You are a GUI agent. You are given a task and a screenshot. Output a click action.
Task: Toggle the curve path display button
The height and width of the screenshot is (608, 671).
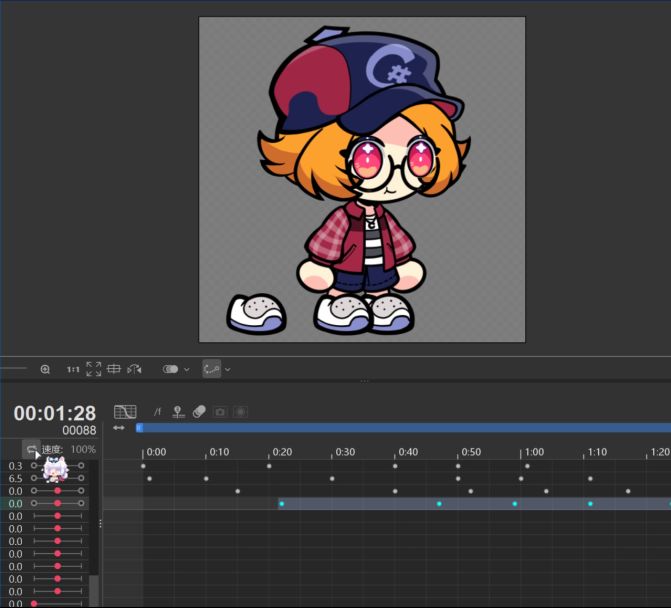click(211, 369)
